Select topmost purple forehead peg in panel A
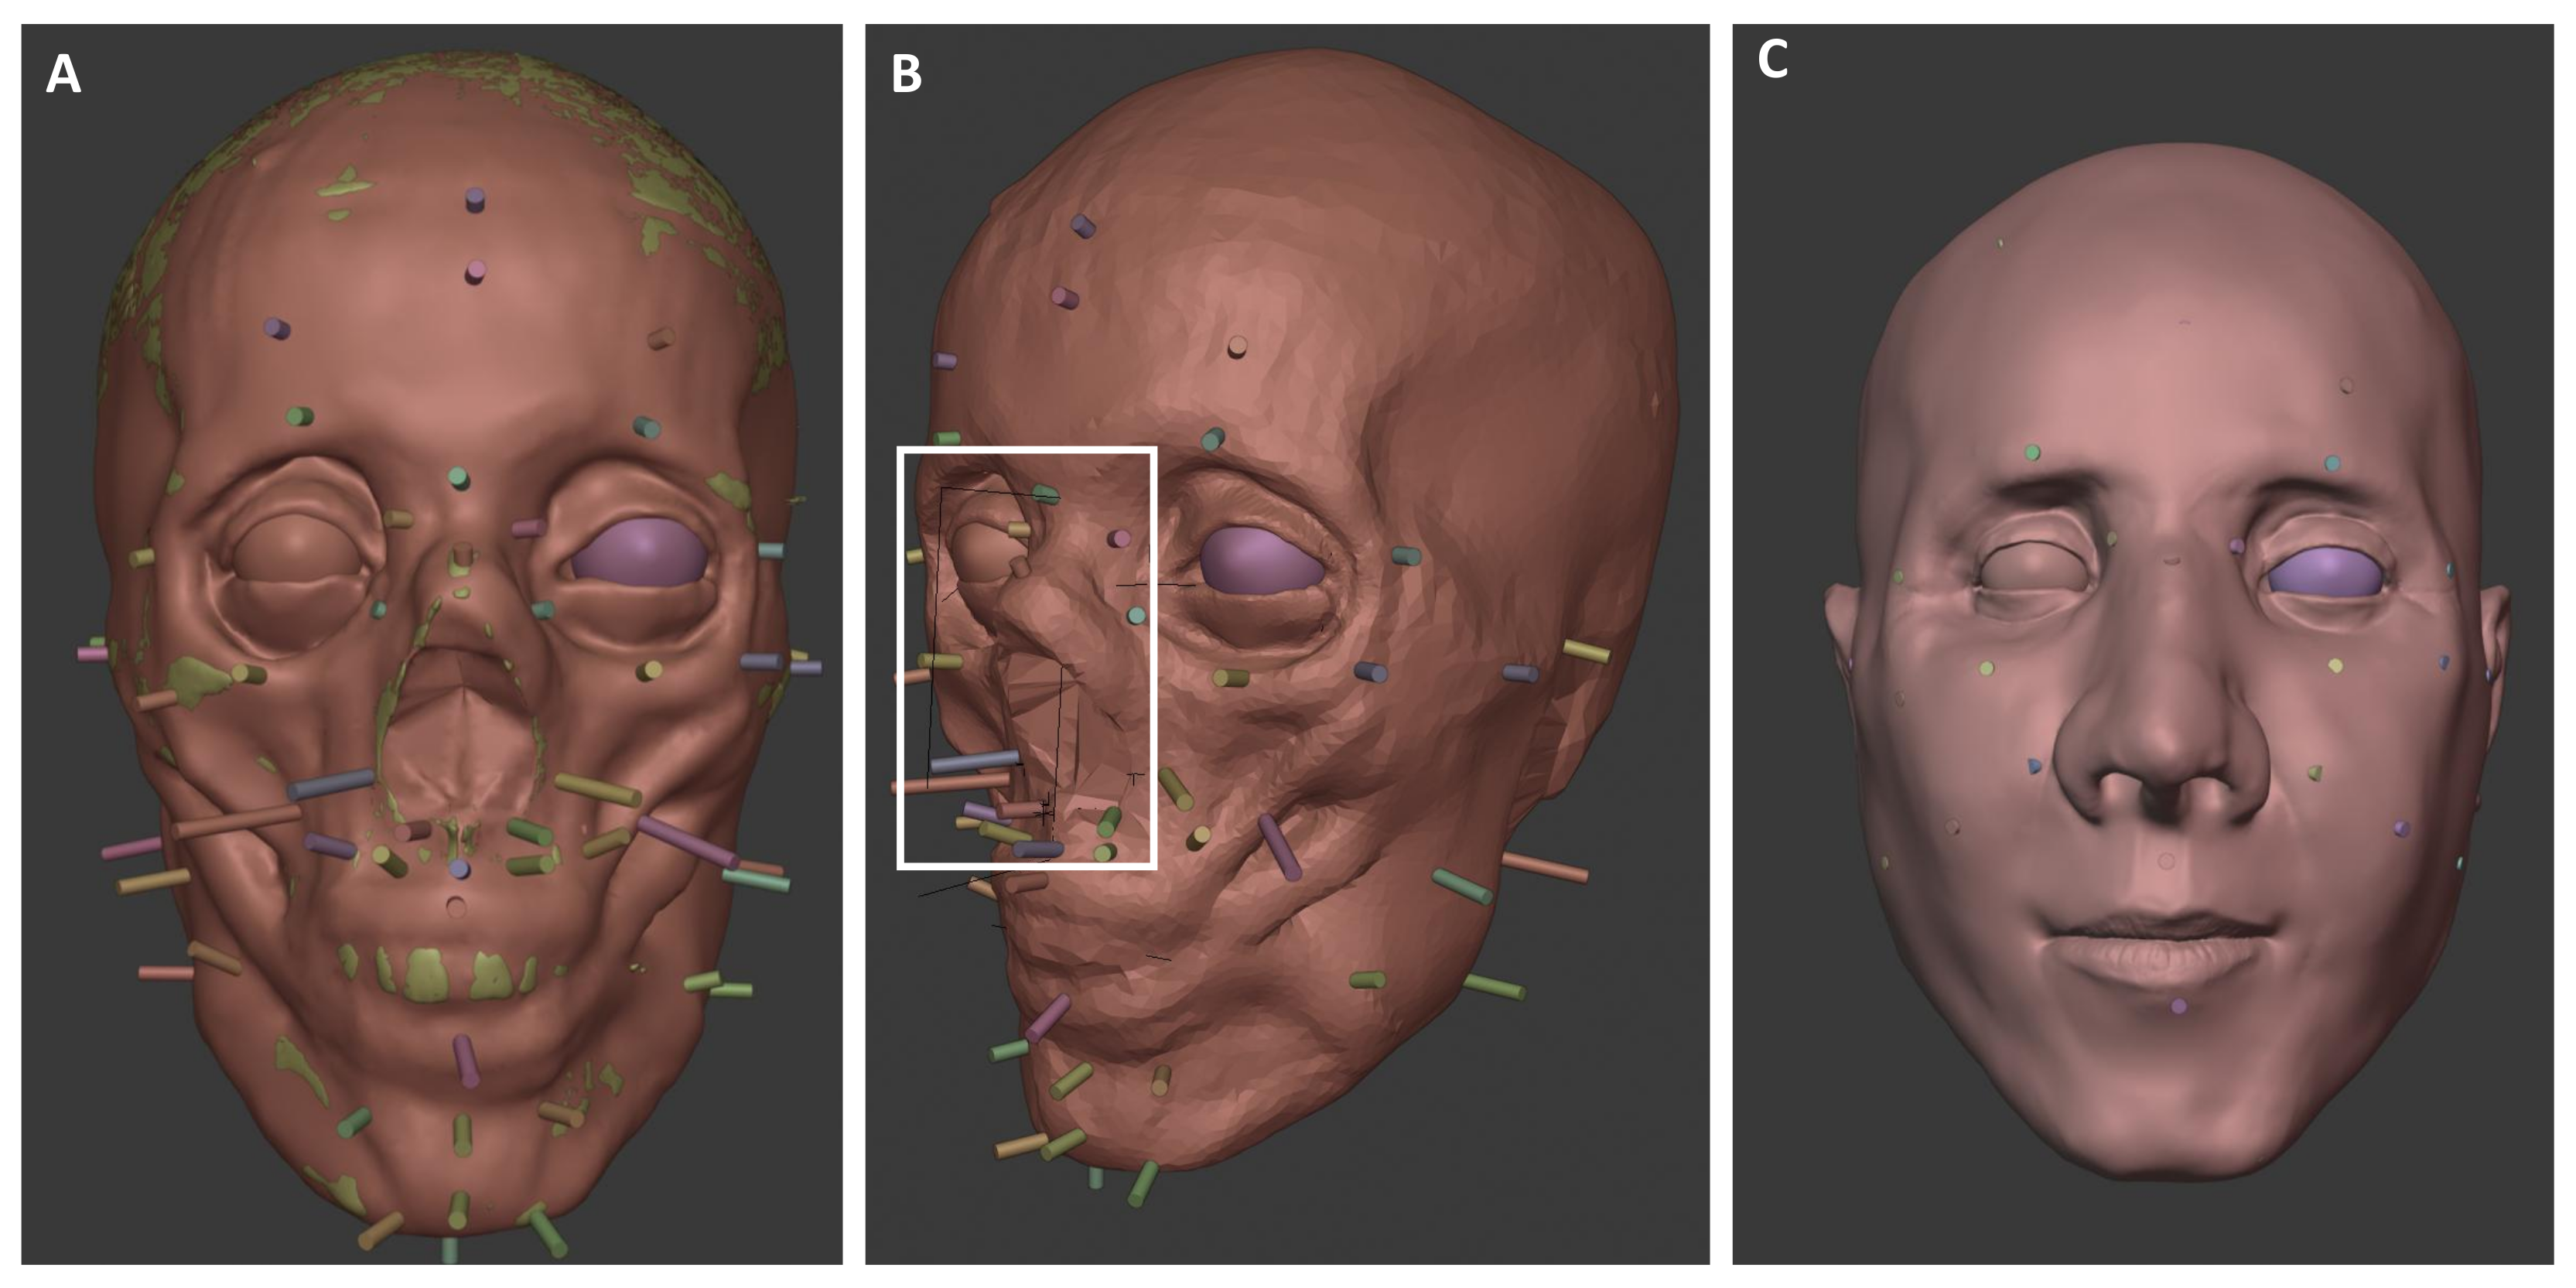 [x=475, y=200]
